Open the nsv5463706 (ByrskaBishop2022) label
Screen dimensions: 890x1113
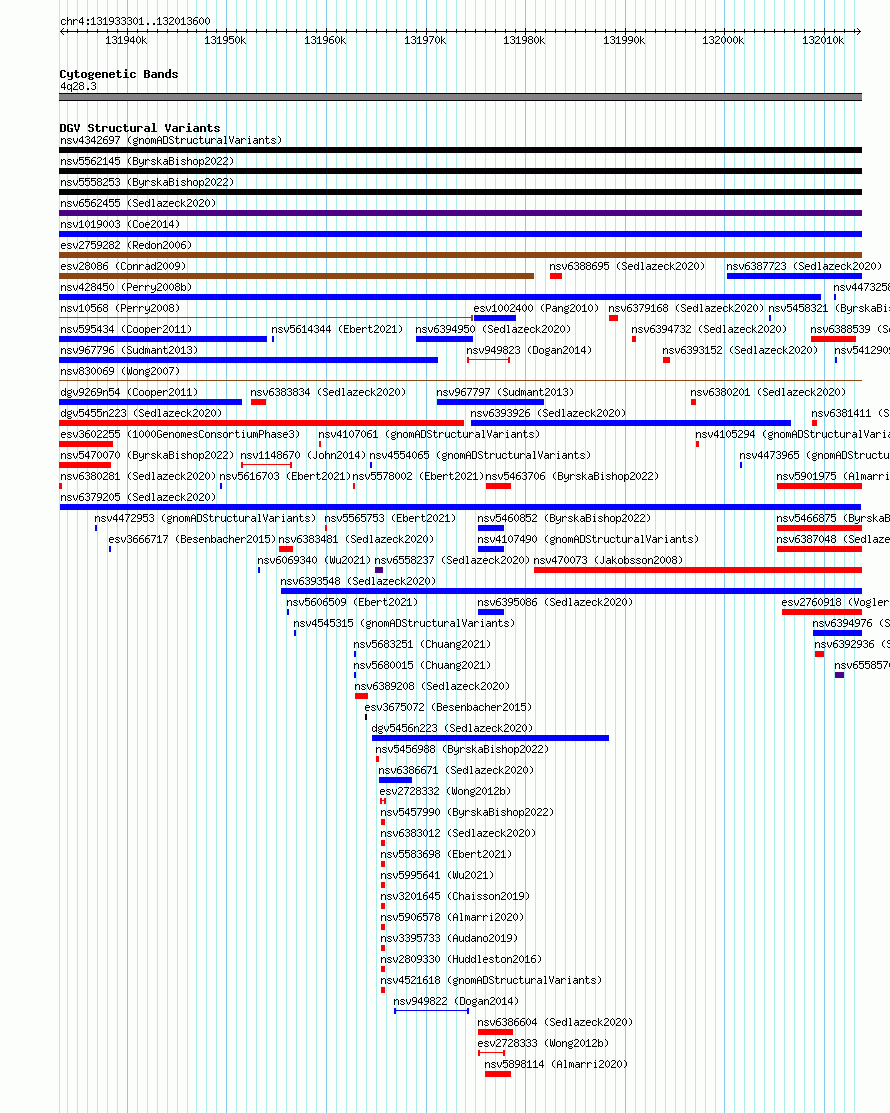pyautogui.click(x=572, y=476)
